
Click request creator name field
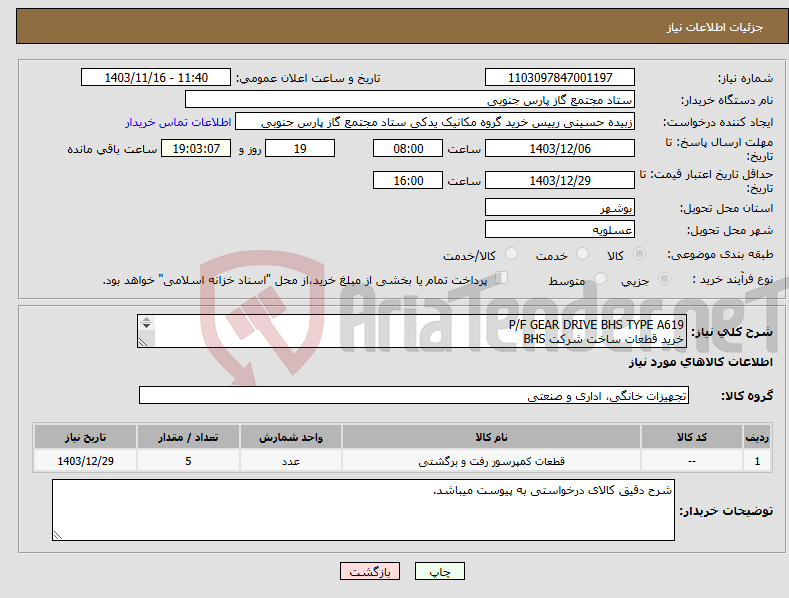(x=435, y=122)
